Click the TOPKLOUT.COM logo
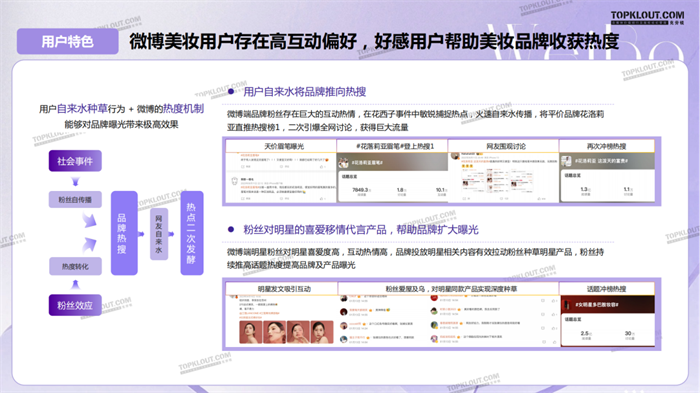The width and height of the screenshot is (700, 393). coord(647,17)
